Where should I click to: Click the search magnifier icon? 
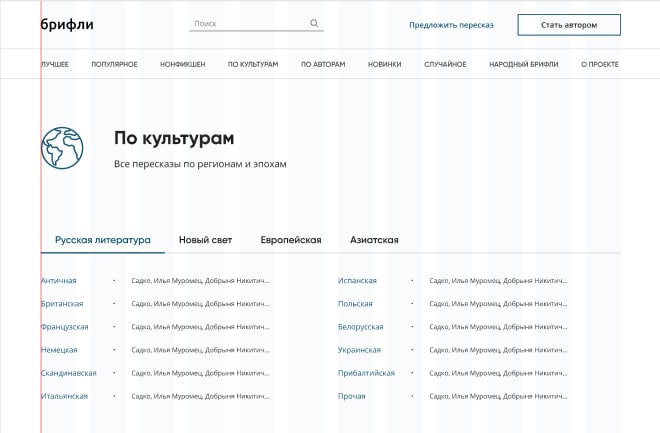coord(314,23)
